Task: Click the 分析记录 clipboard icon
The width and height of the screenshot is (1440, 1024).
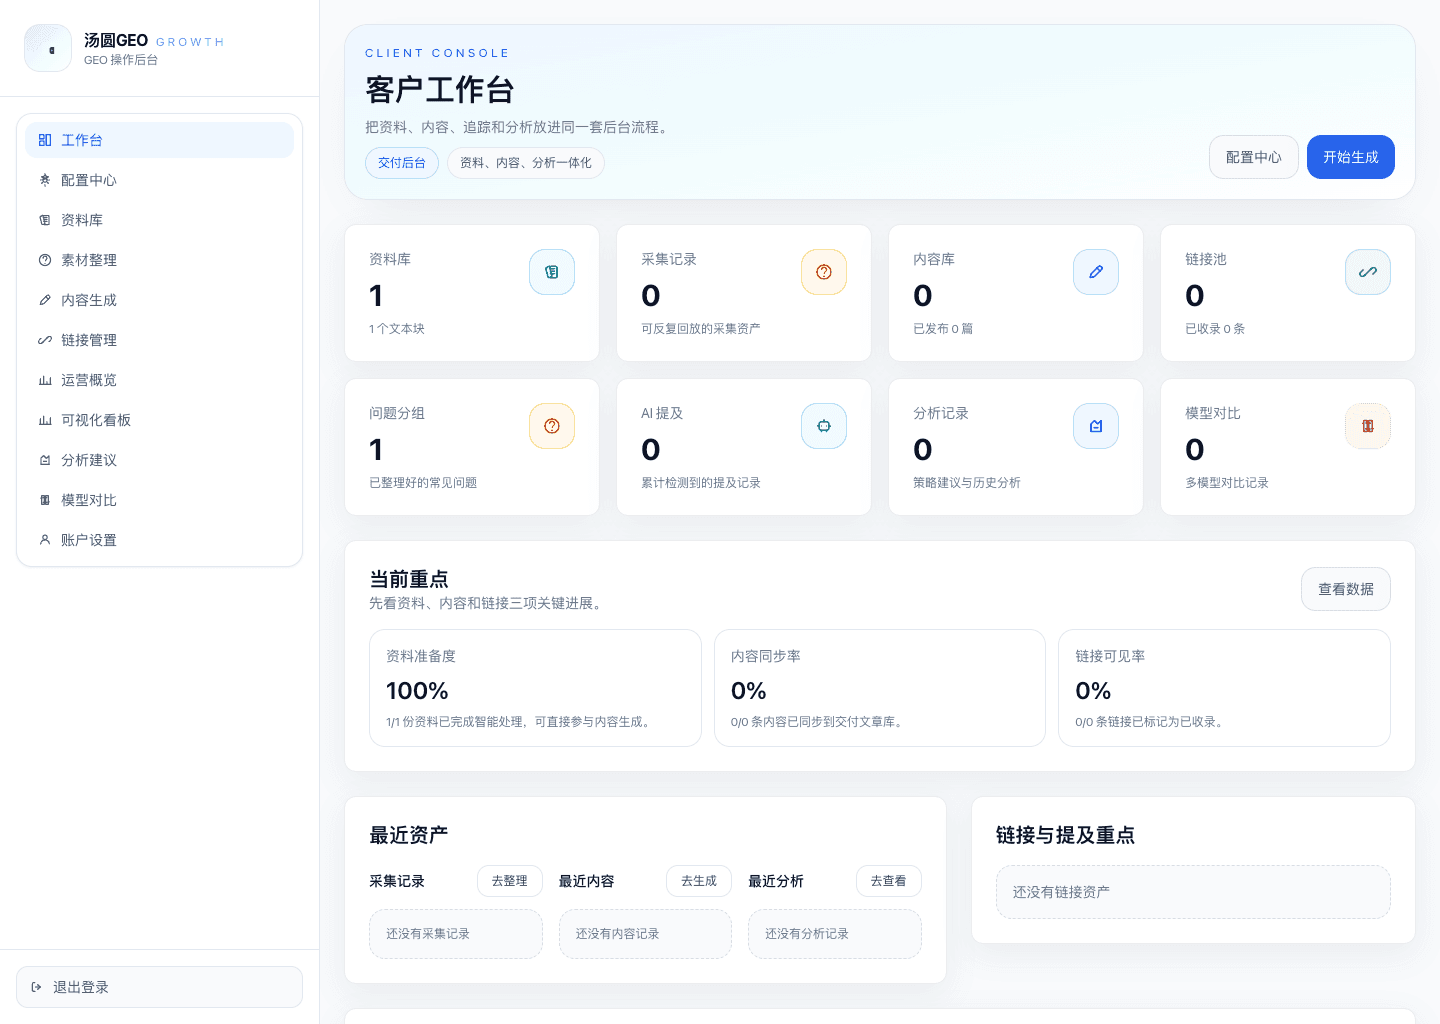Action: pos(1096,425)
